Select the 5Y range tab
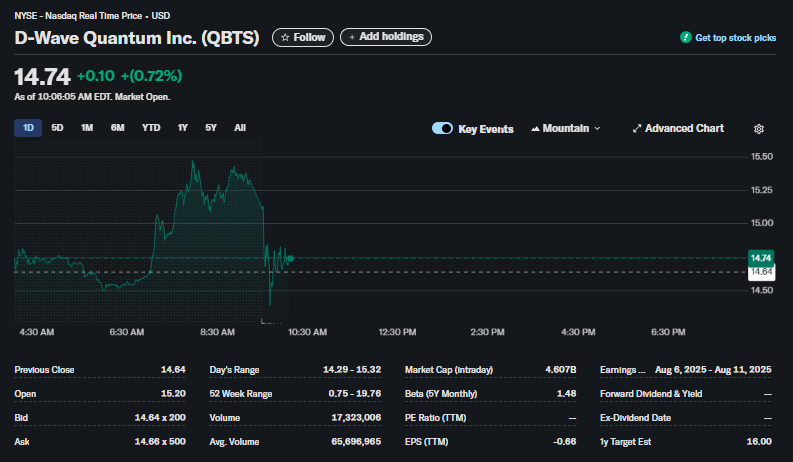The height and width of the screenshot is (462, 793). tap(211, 128)
